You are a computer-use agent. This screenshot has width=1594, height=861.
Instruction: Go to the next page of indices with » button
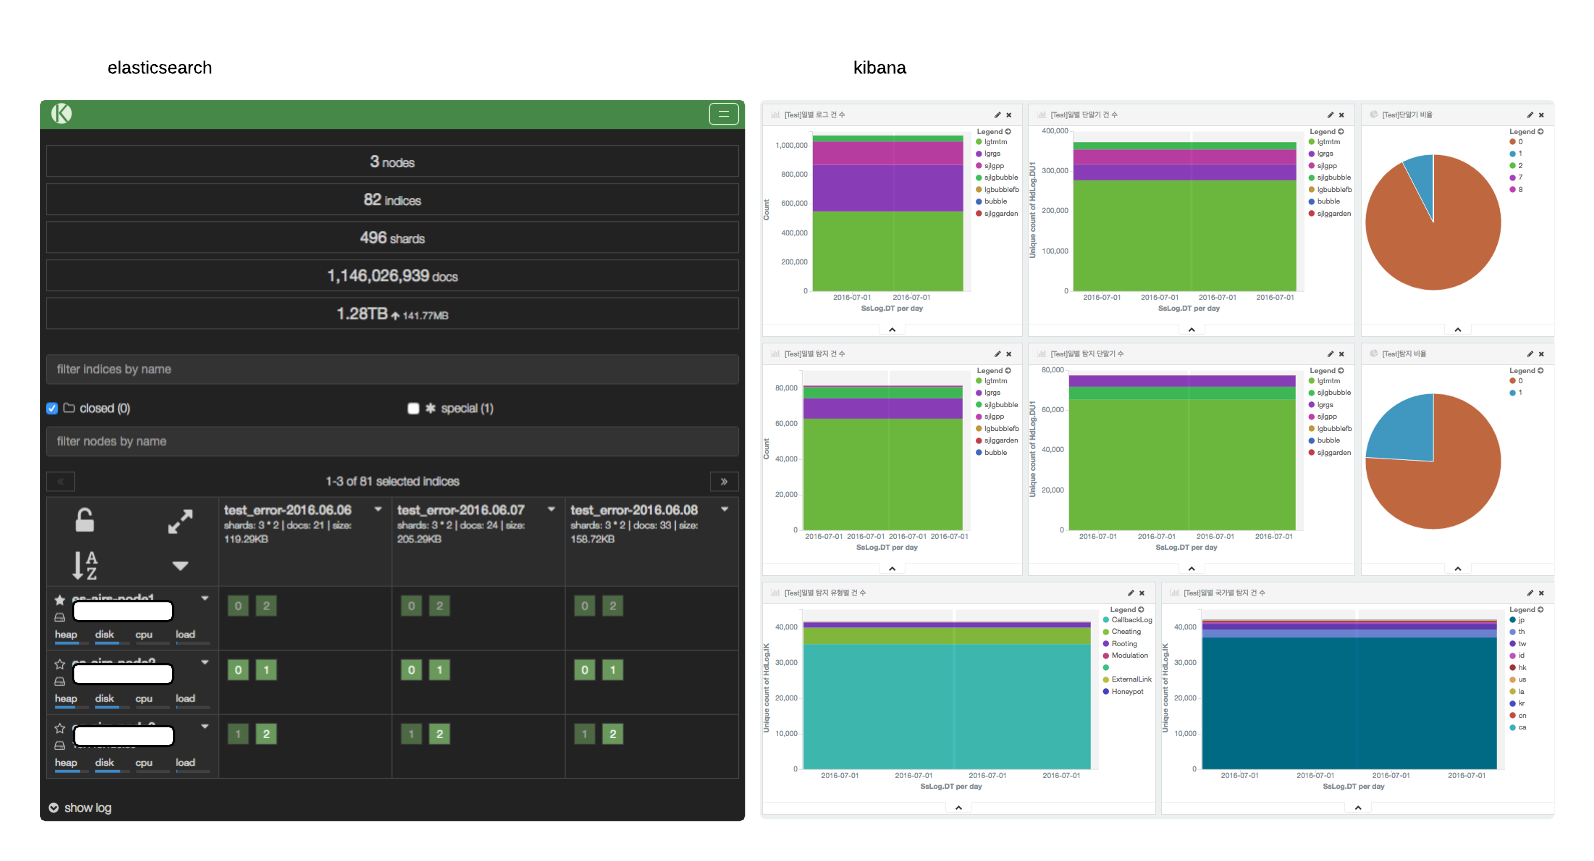[724, 482]
